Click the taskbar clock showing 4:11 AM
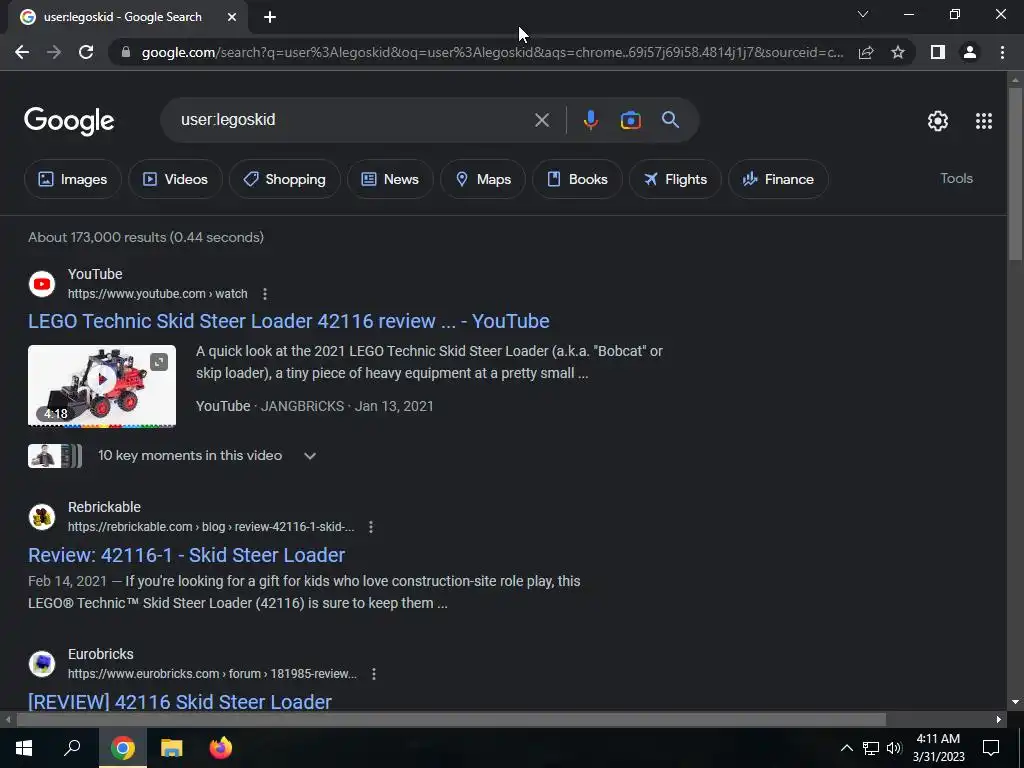 click(938, 748)
